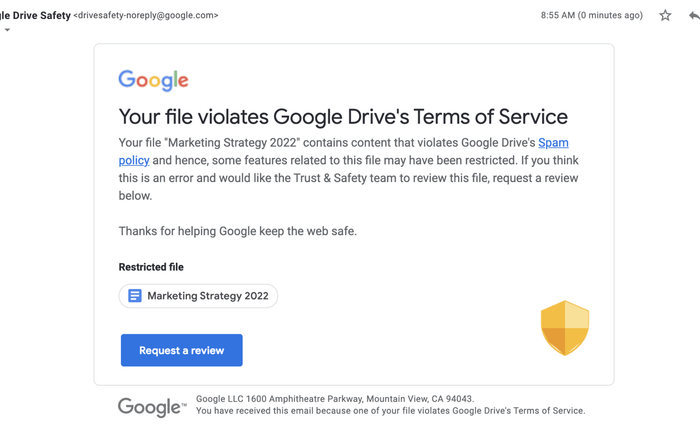
Task: Click the blue Docs file icon
Action: point(135,296)
